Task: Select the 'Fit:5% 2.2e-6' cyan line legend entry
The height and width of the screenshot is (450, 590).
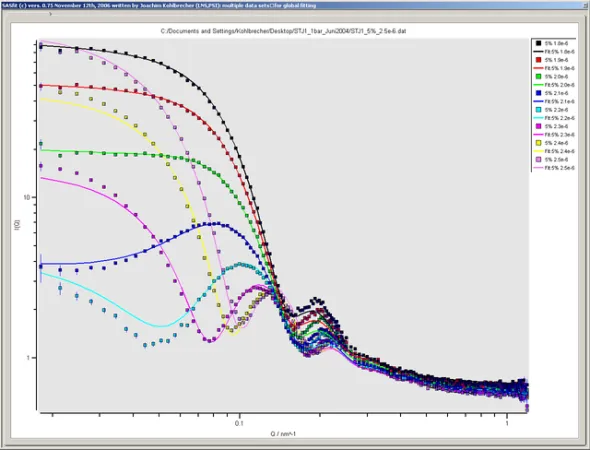Action: click(x=554, y=118)
